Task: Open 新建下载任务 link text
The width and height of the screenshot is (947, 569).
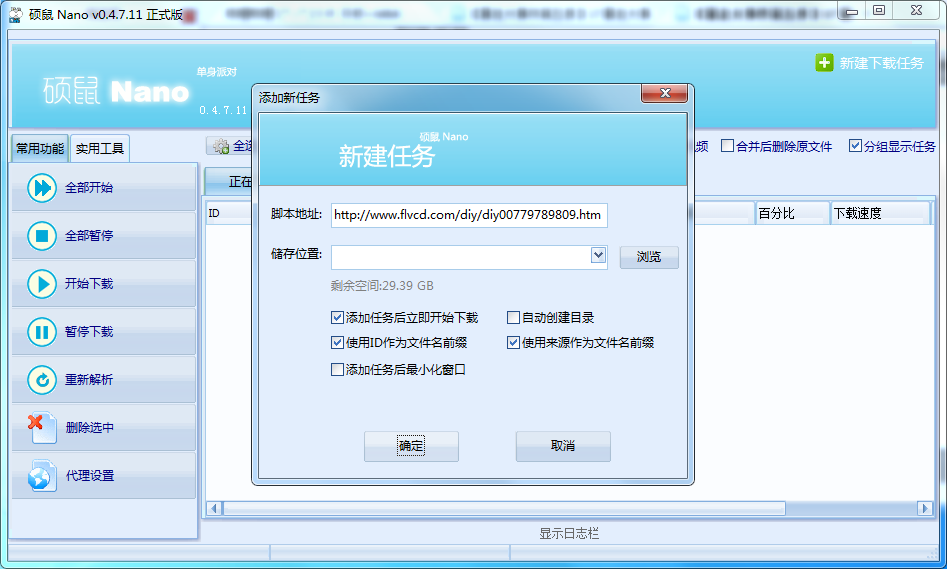Action: [881, 63]
